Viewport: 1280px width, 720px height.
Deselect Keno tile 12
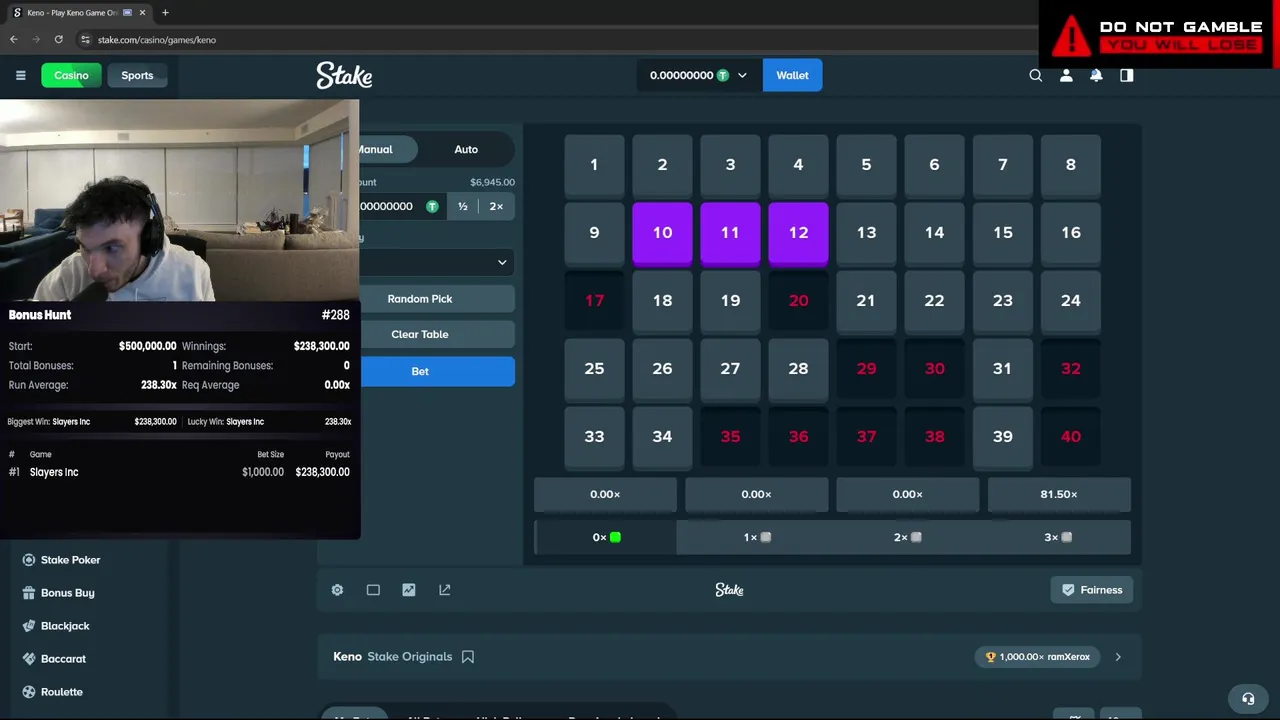(798, 233)
